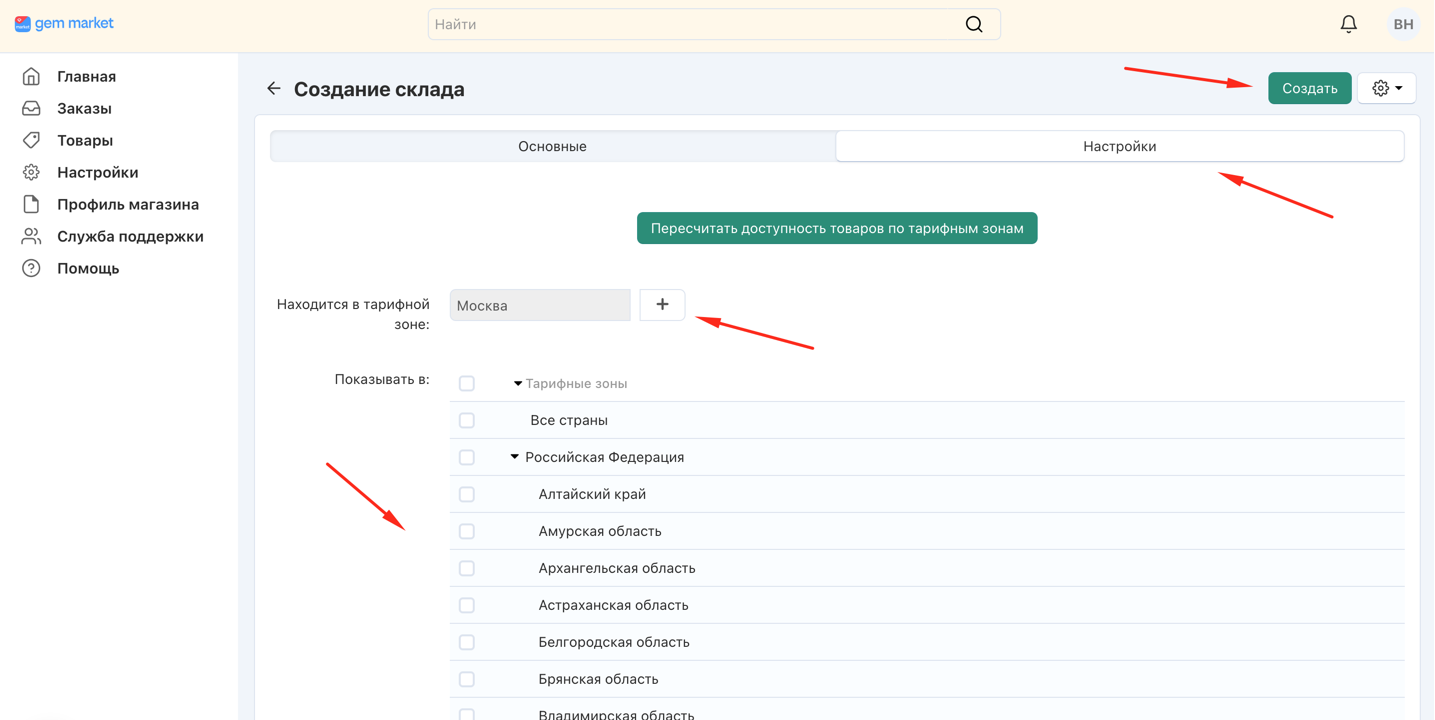Image resolution: width=1435 pixels, height=720 pixels.
Task: Click the Брянская область row text
Action: tap(598, 679)
